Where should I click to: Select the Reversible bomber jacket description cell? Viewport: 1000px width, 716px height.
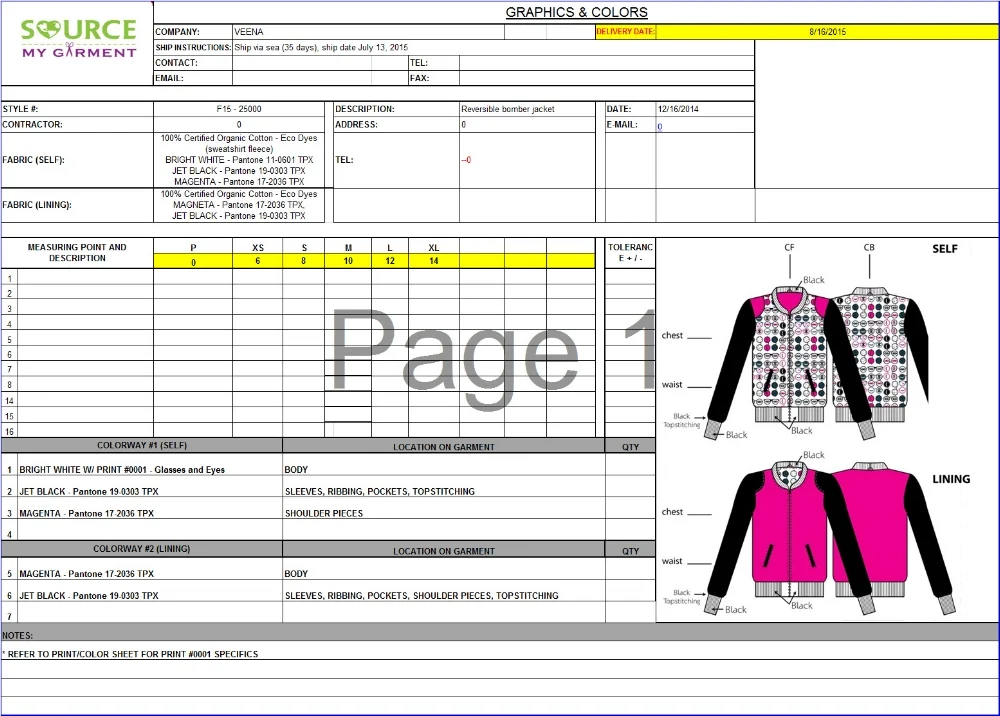(527, 109)
